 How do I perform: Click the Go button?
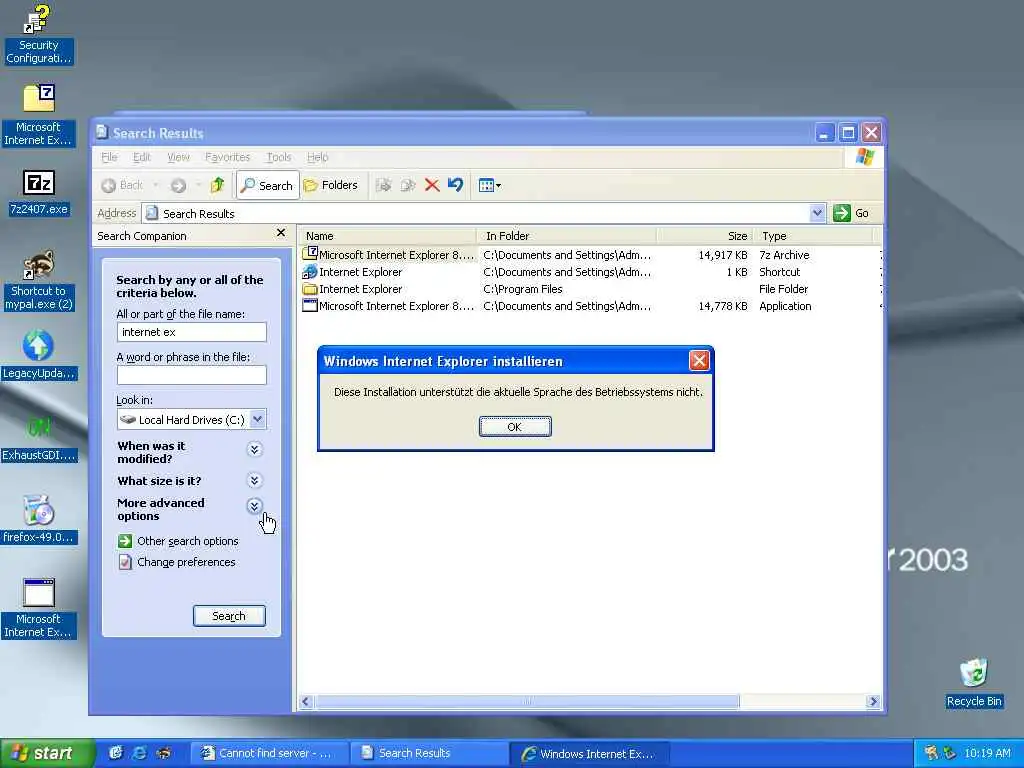[x=851, y=213]
